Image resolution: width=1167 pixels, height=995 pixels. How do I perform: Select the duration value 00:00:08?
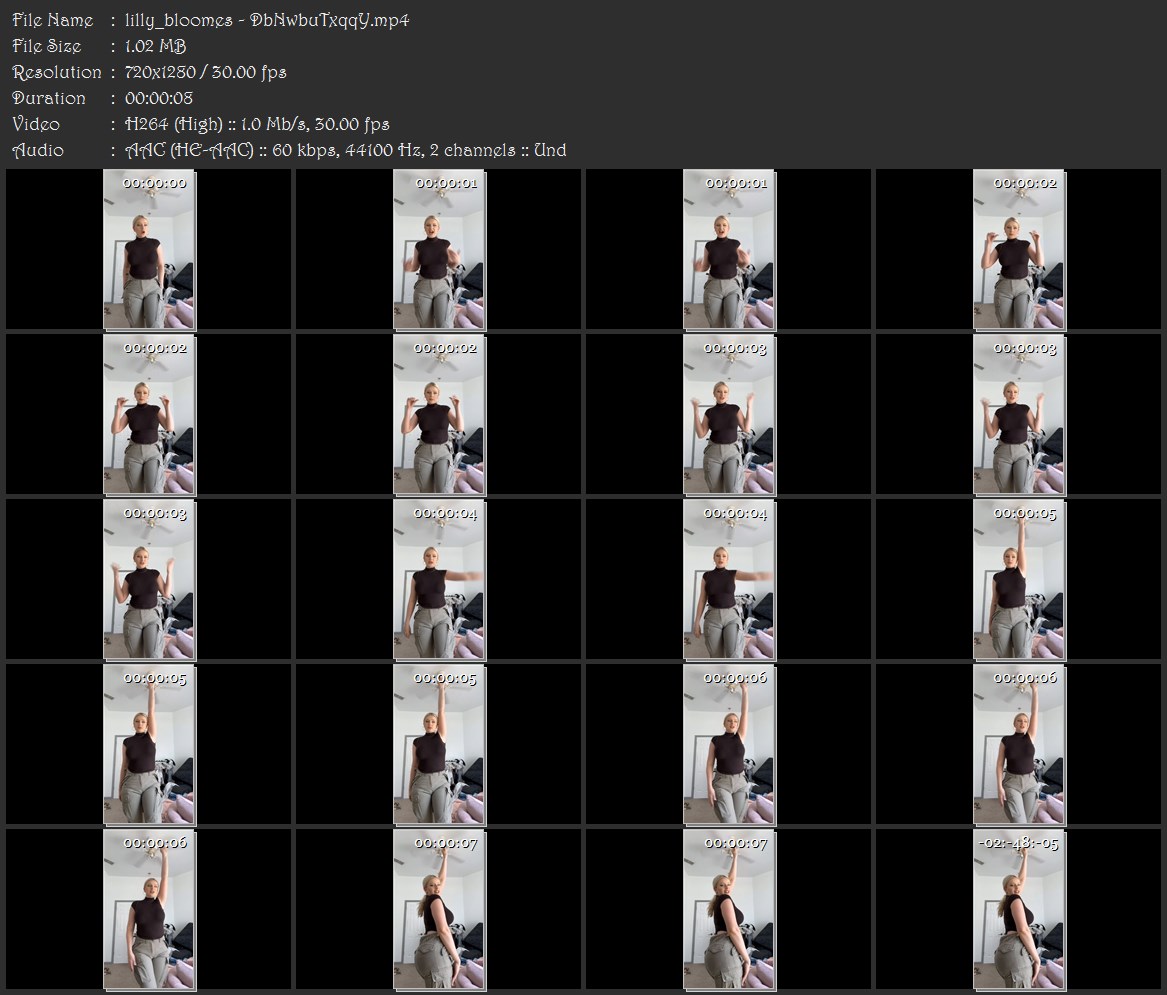(x=159, y=98)
